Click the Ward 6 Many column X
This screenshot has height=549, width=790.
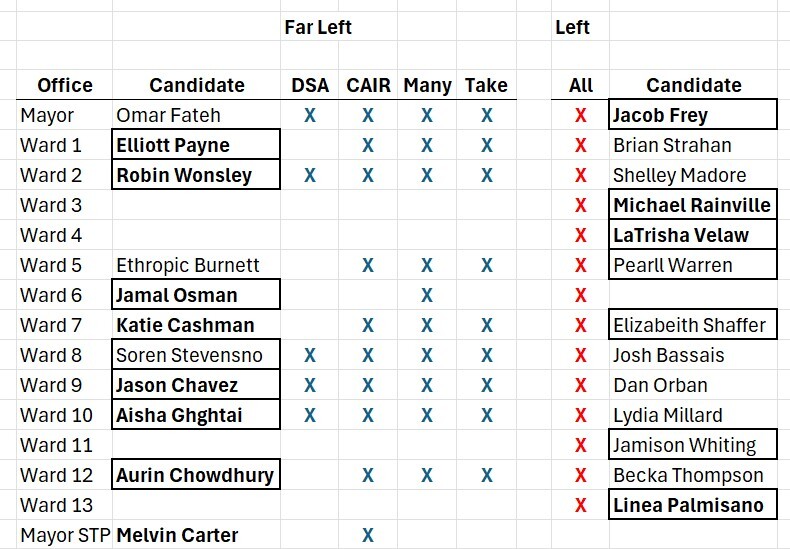(427, 295)
